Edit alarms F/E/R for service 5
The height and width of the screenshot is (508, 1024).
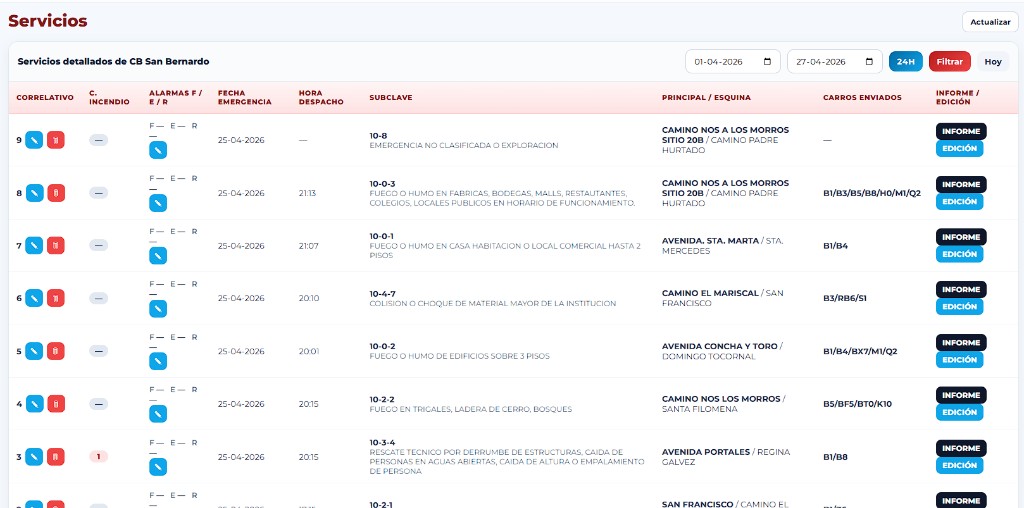[158, 361]
